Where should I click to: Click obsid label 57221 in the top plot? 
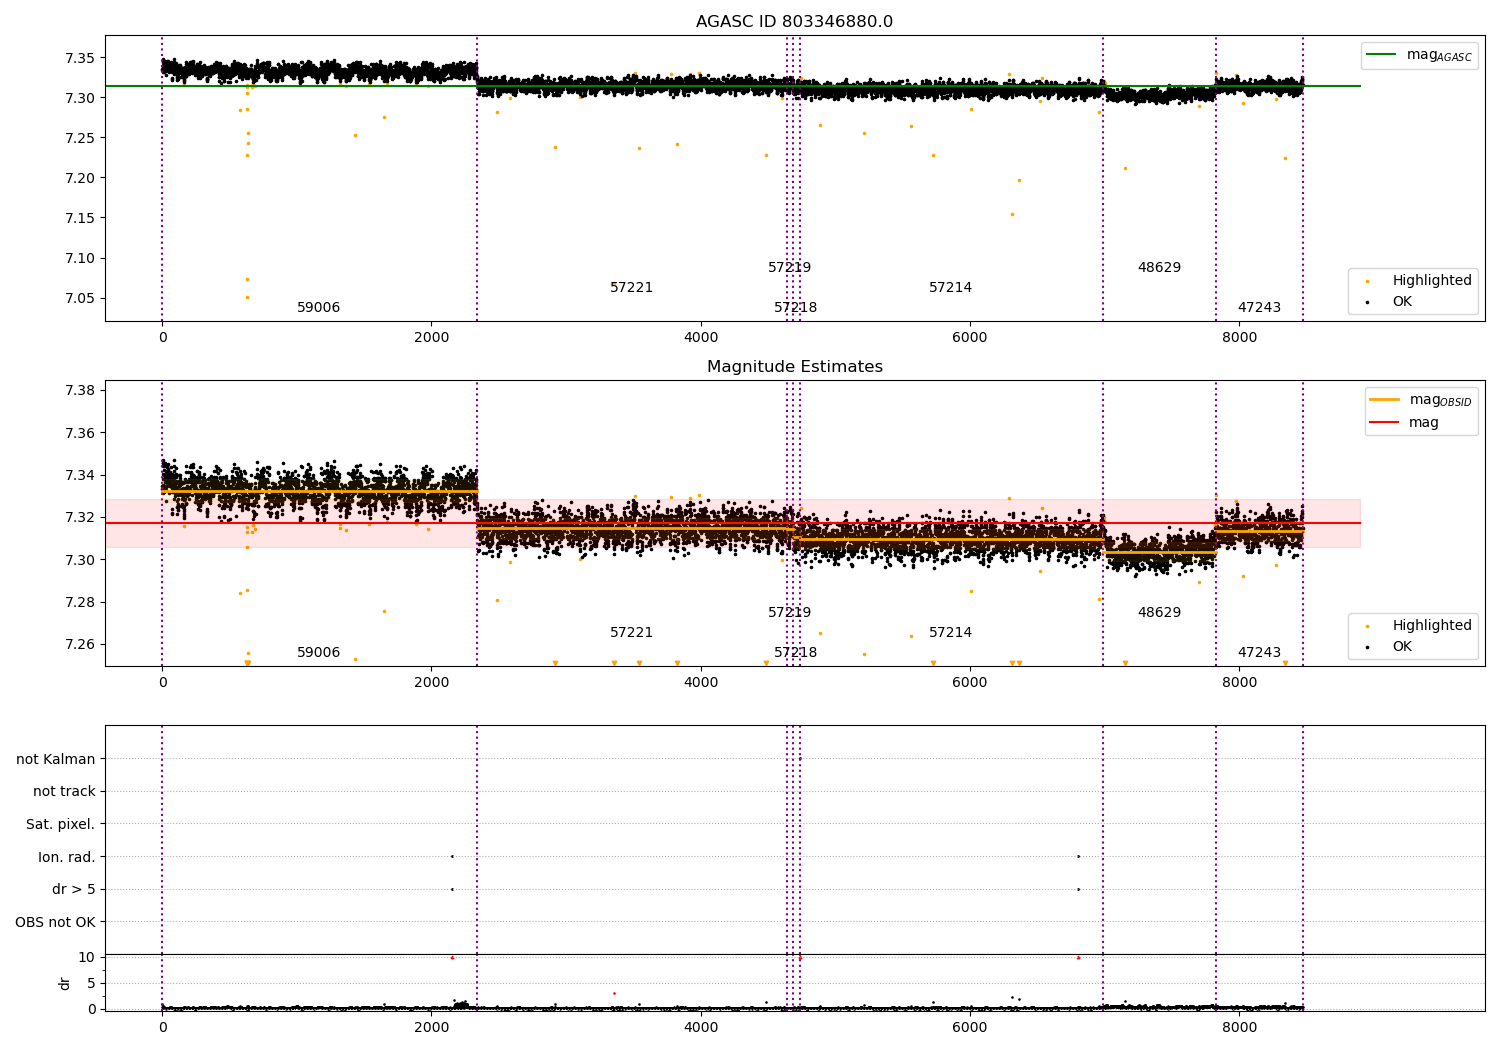(631, 288)
